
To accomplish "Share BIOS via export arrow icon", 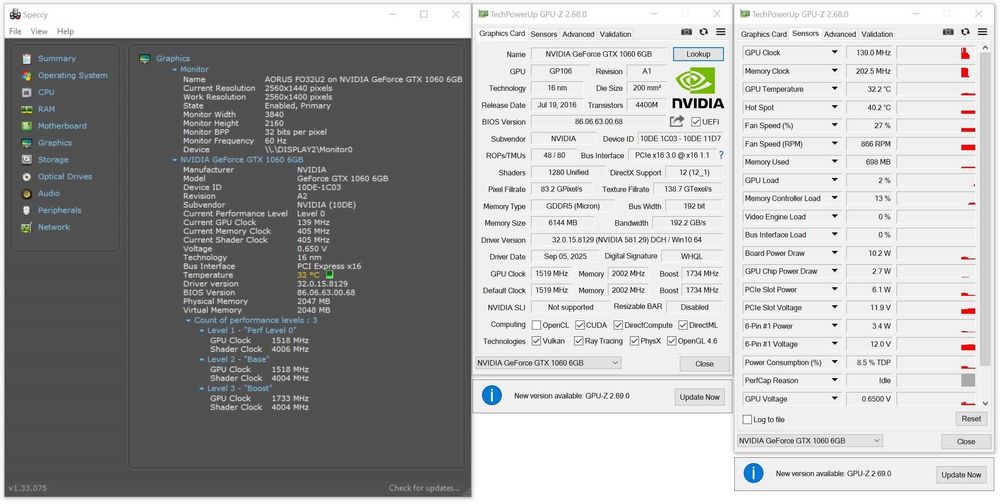I will coord(676,121).
